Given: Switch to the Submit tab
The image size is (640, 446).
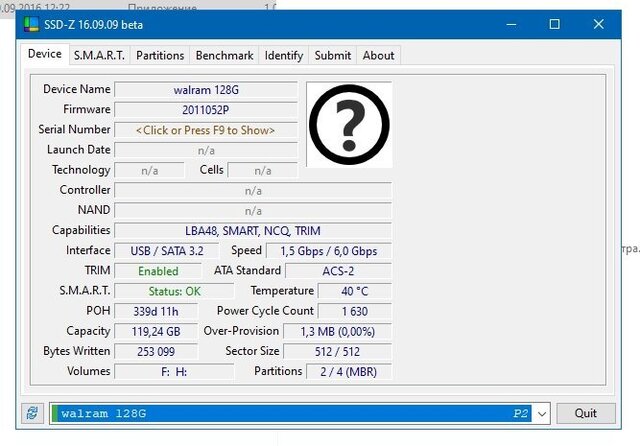Looking at the screenshot, I should click(x=333, y=55).
